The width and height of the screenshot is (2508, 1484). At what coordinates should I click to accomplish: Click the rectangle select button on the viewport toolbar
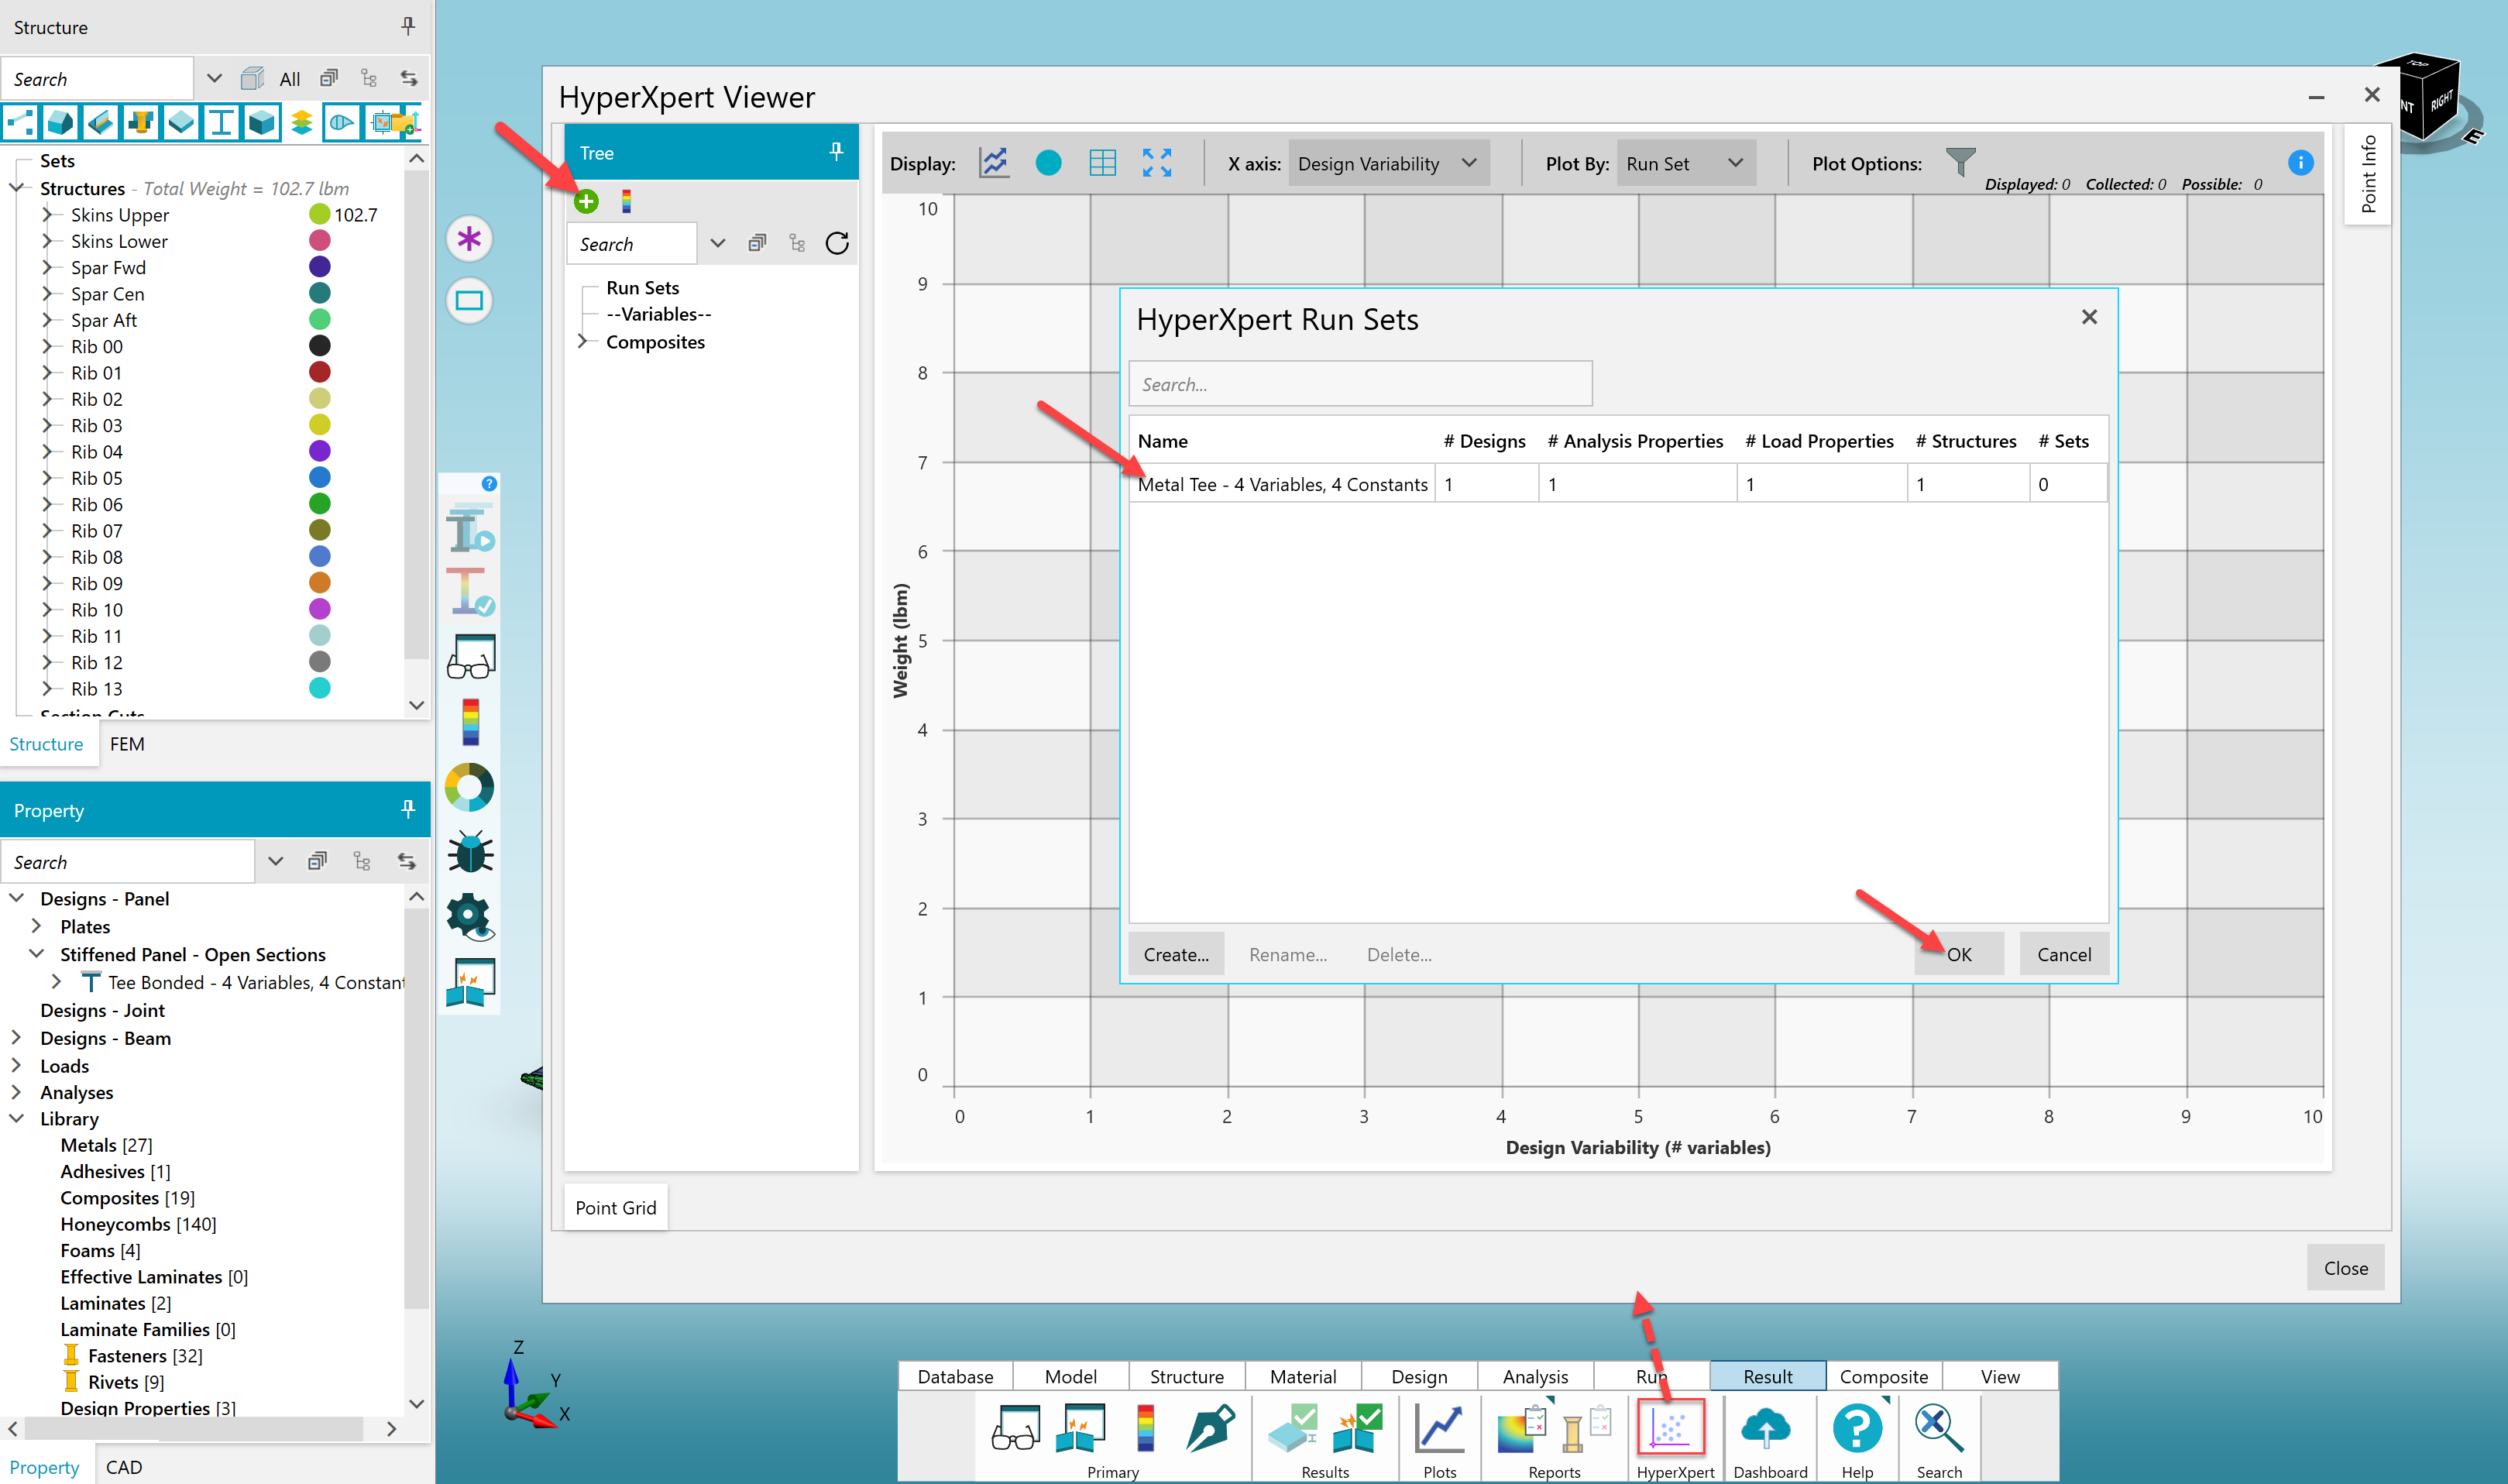(x=469, y=300)
